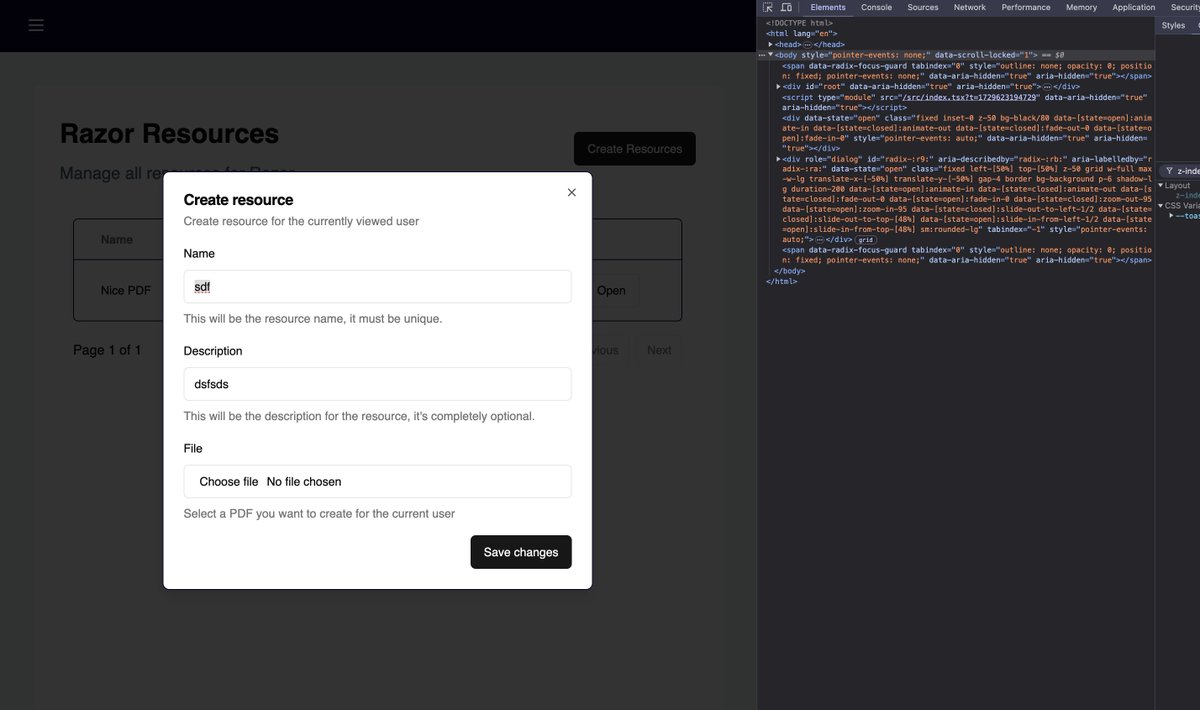The height and width of the screenshot is (710, 1200).
Task: Click the inspect element picker icon
Action: click(x=768, y=7)
